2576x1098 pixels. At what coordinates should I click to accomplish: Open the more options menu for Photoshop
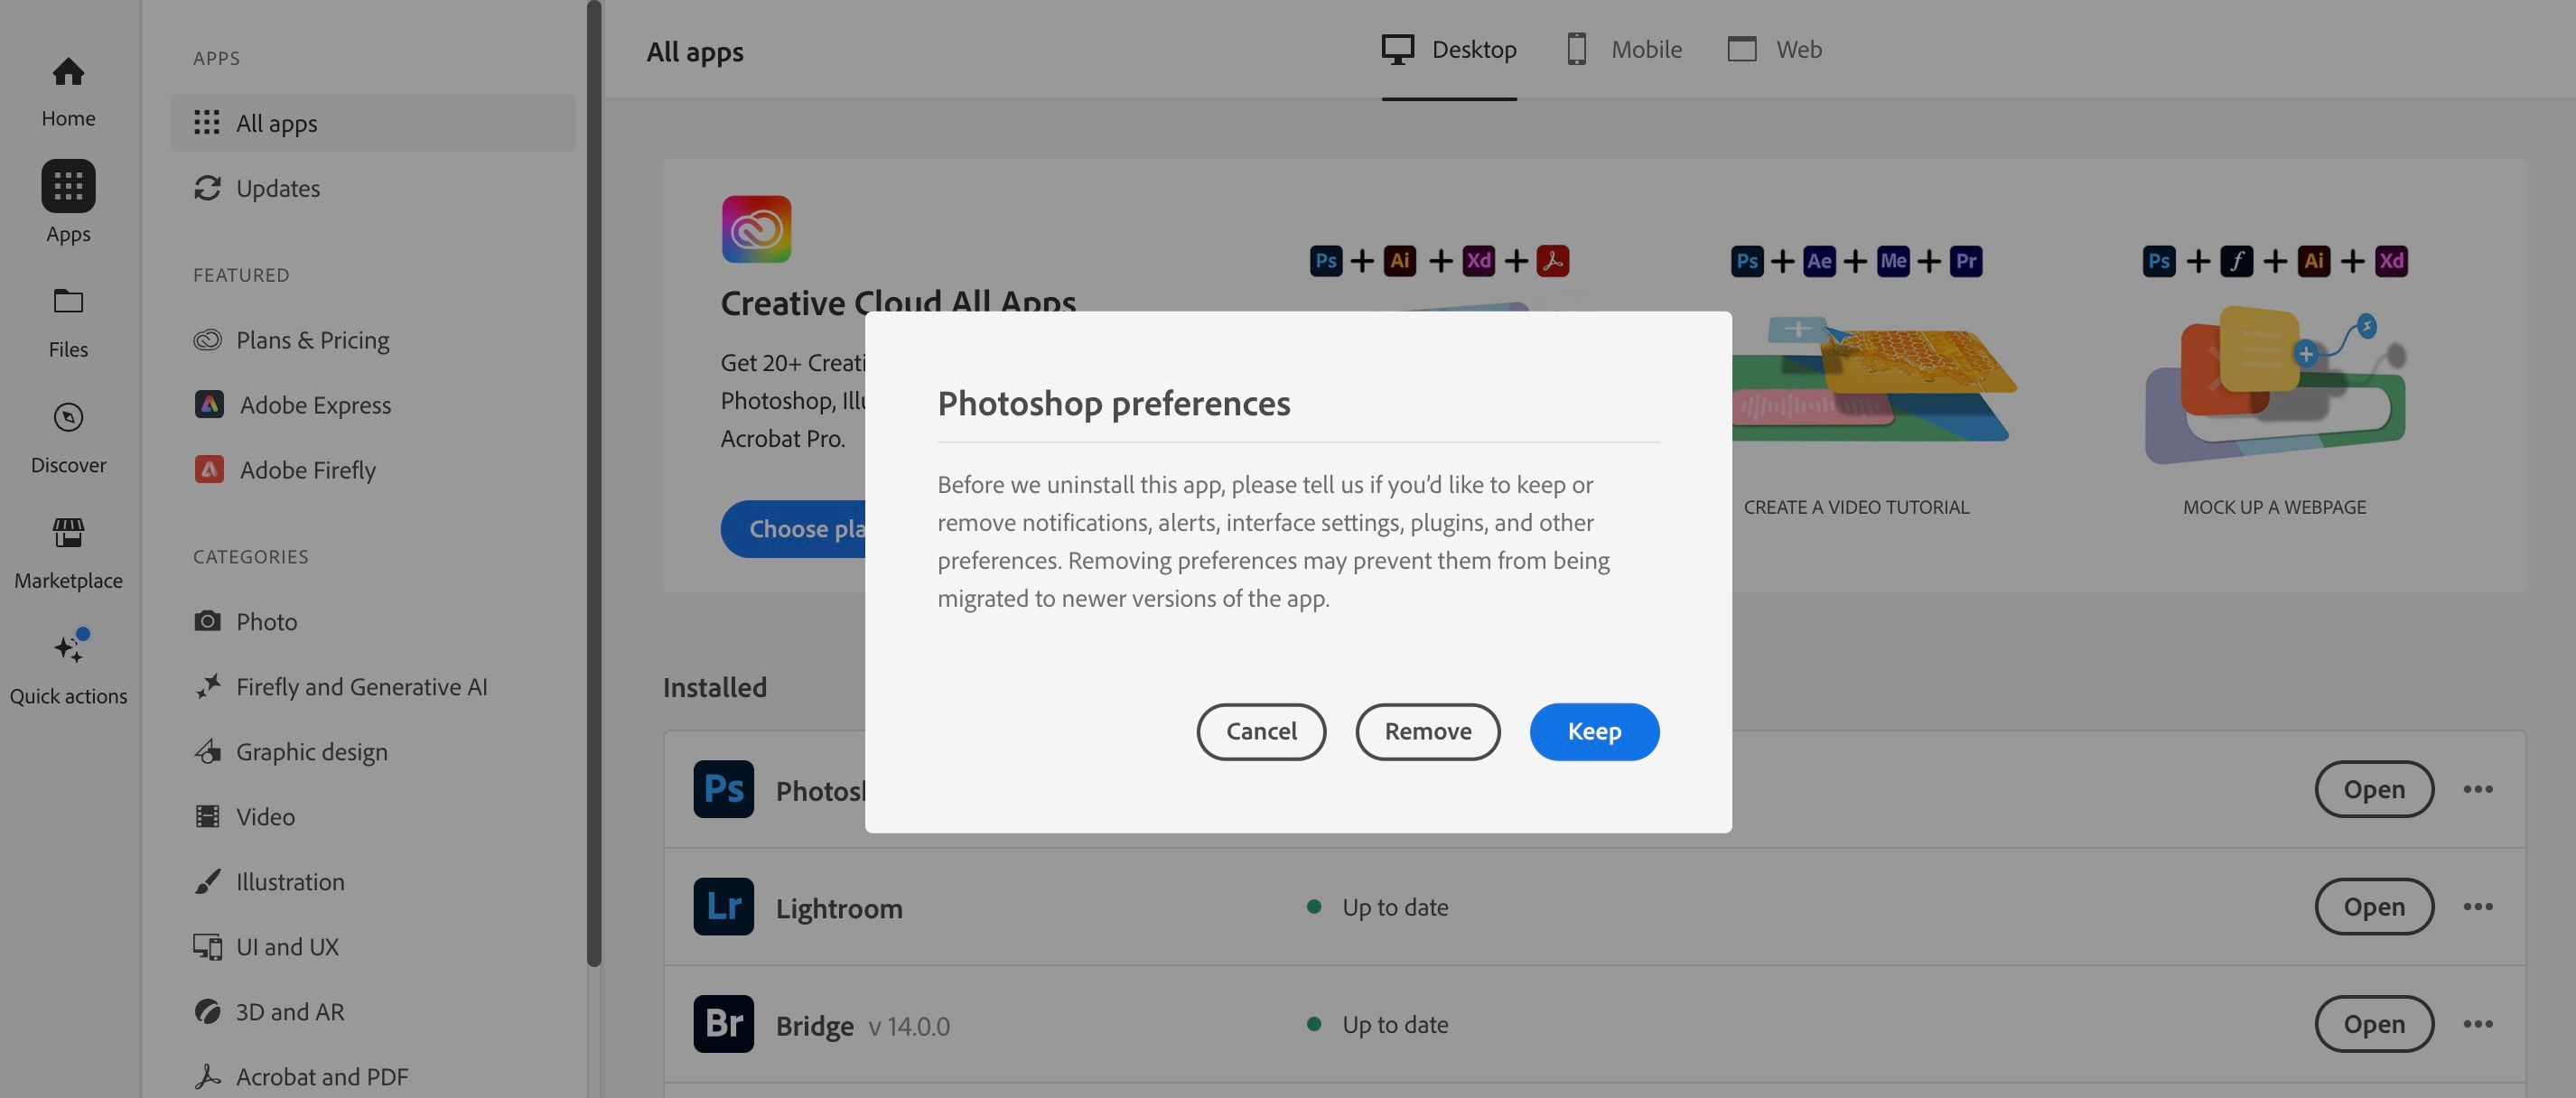pos(2479,789)
